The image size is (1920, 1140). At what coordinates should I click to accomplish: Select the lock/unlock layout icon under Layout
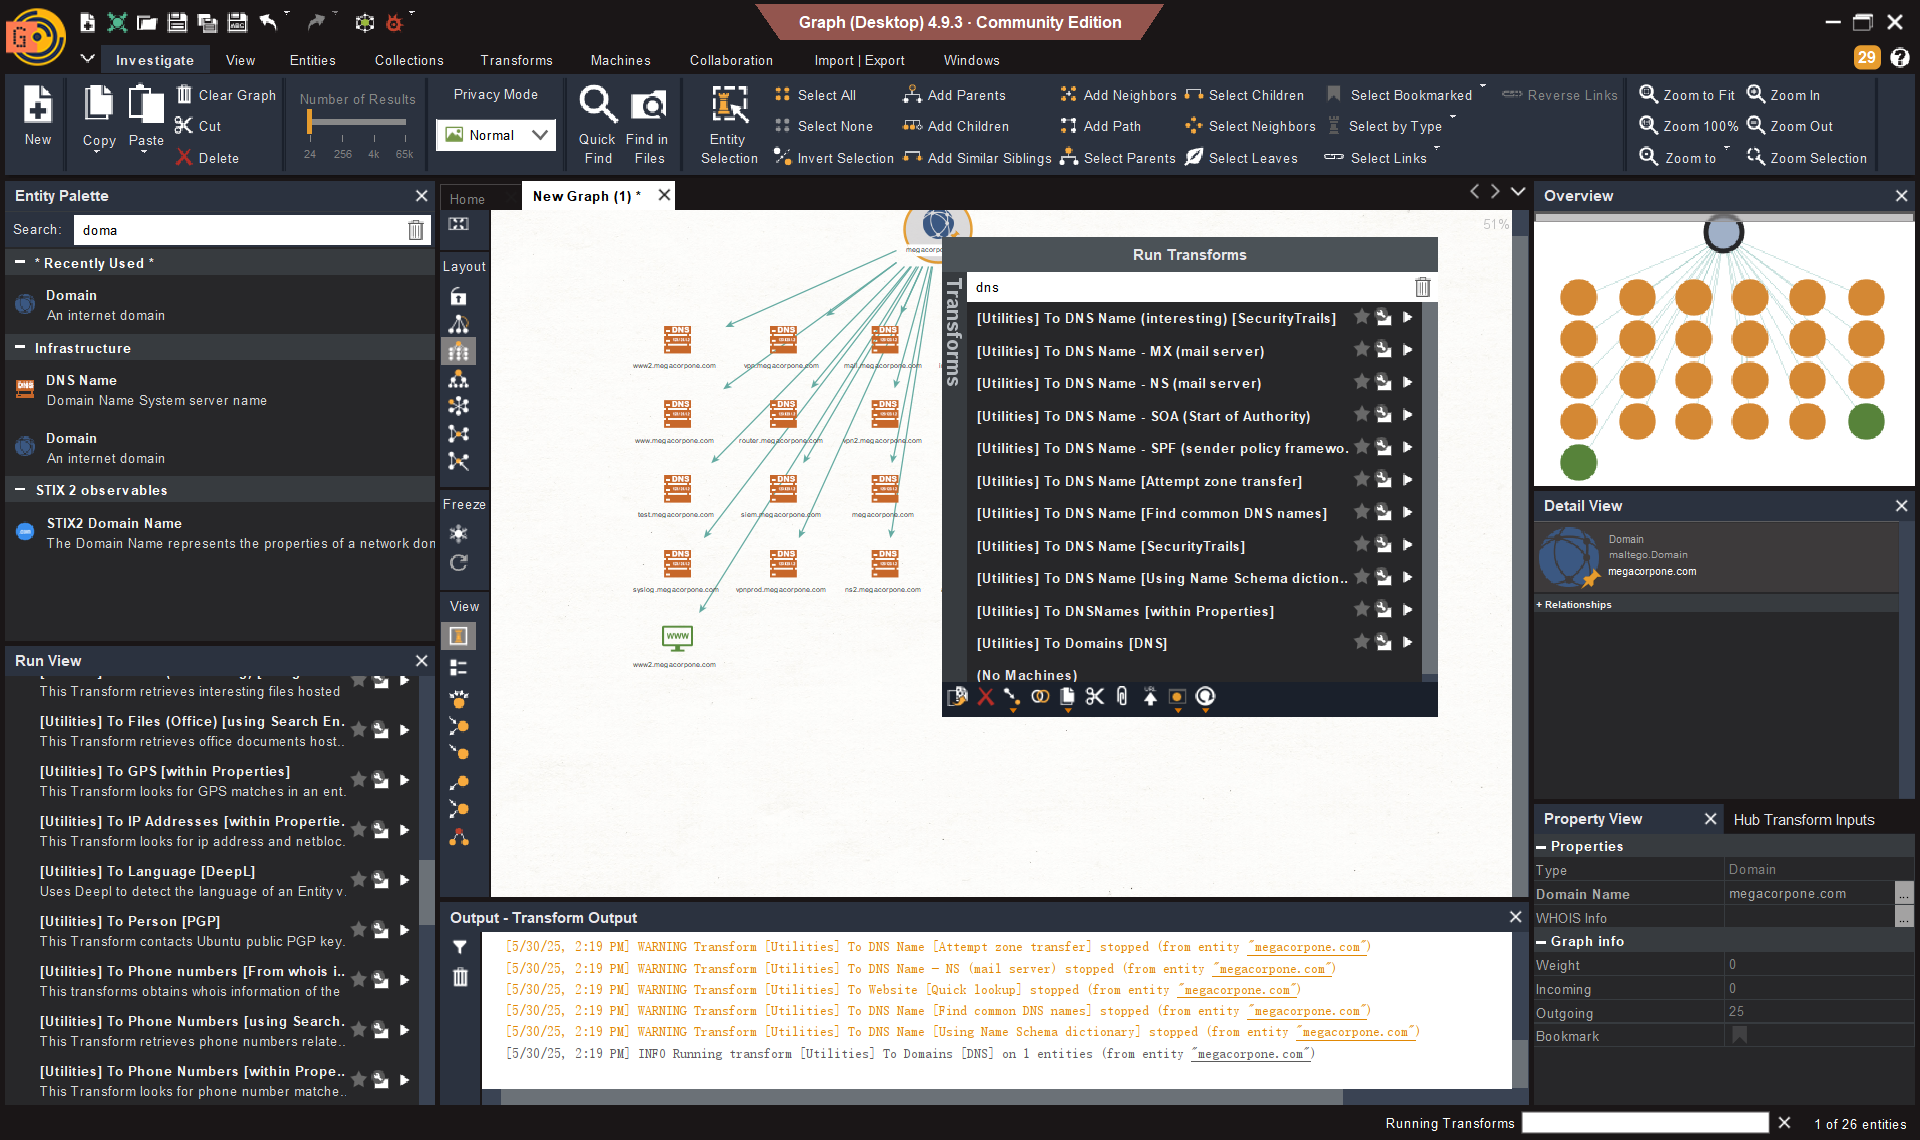(x=458, y=296)
